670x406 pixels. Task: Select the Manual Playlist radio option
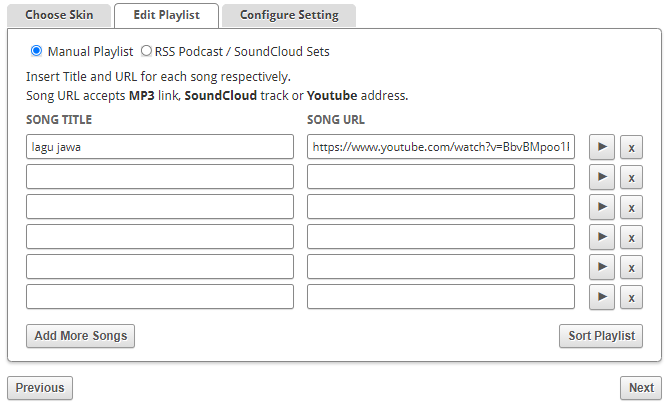(x=36, y=51)
